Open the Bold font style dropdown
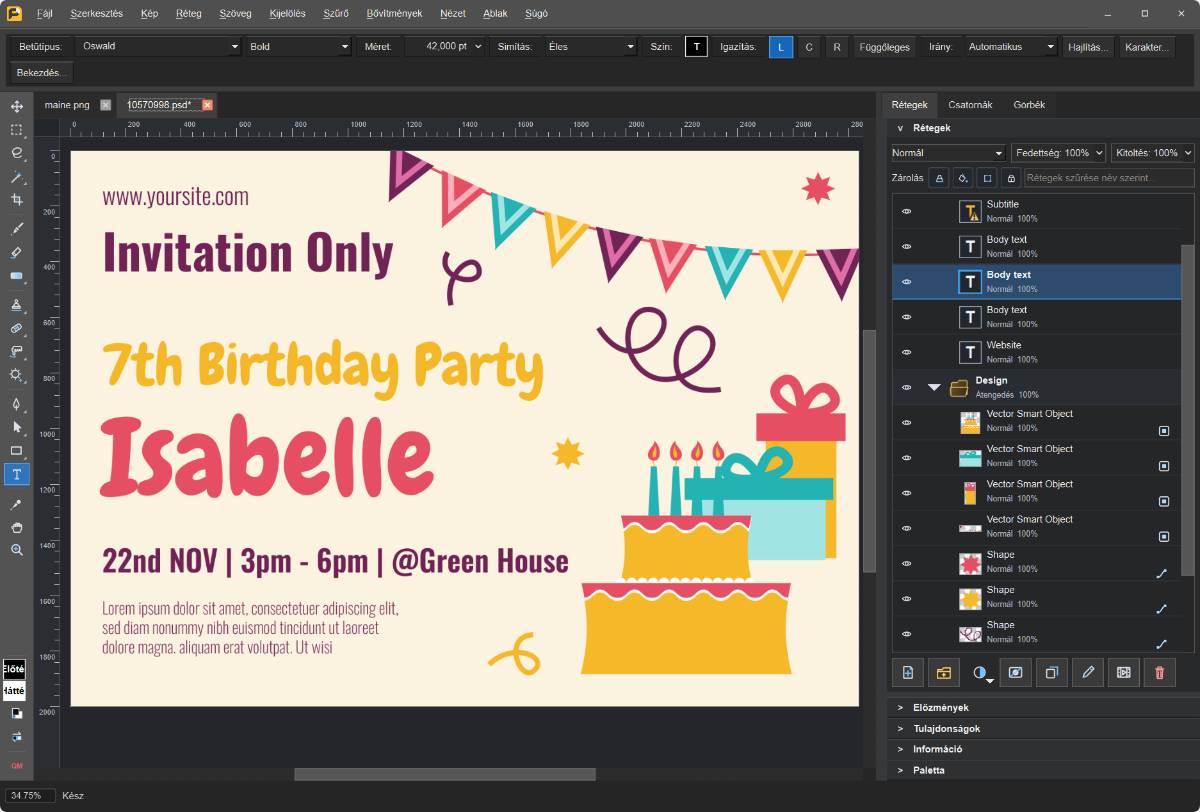 [x=298, y=47]
